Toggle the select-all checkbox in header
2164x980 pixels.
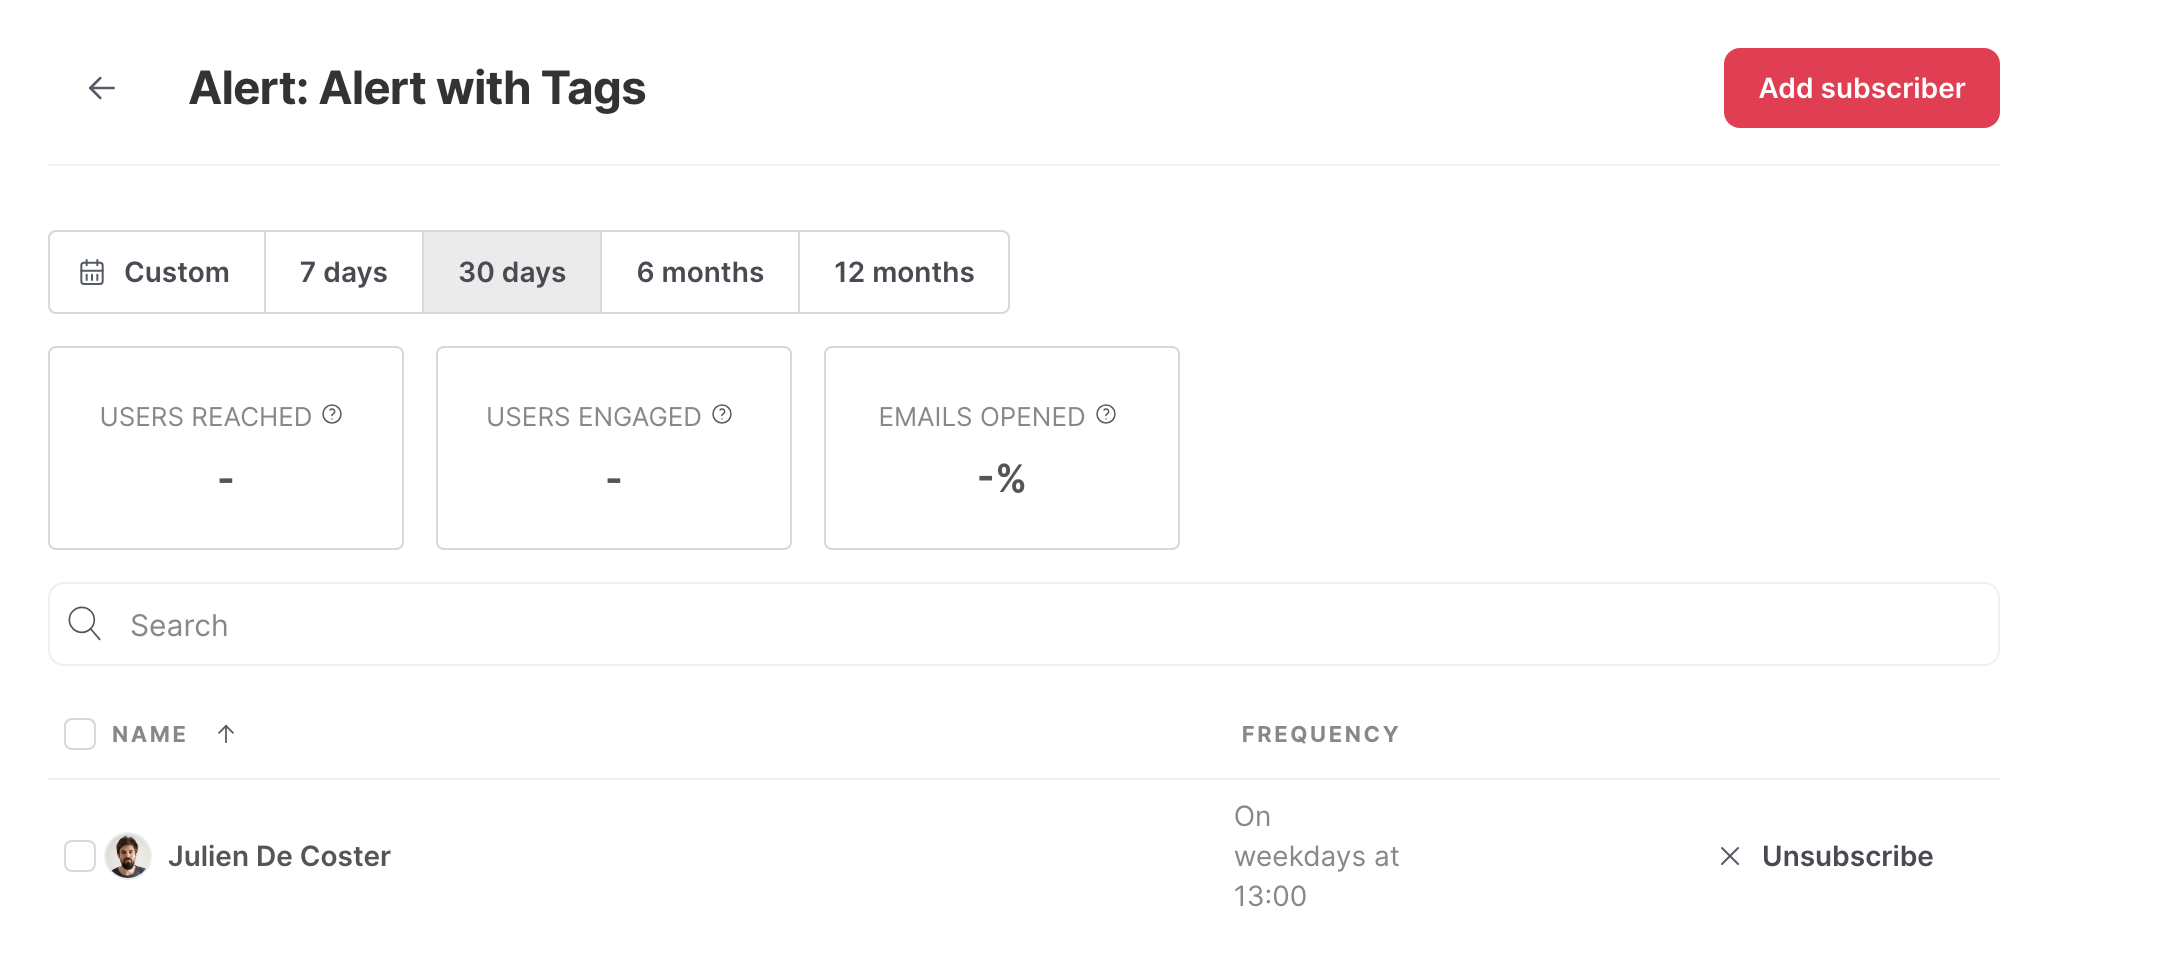tap(80, 734)
